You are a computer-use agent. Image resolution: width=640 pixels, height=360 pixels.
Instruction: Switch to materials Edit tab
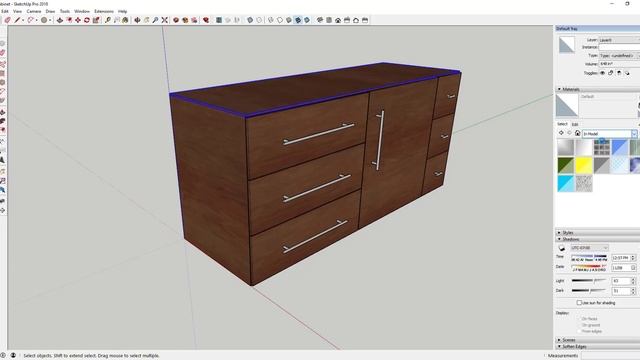click(x=575, y=124)
